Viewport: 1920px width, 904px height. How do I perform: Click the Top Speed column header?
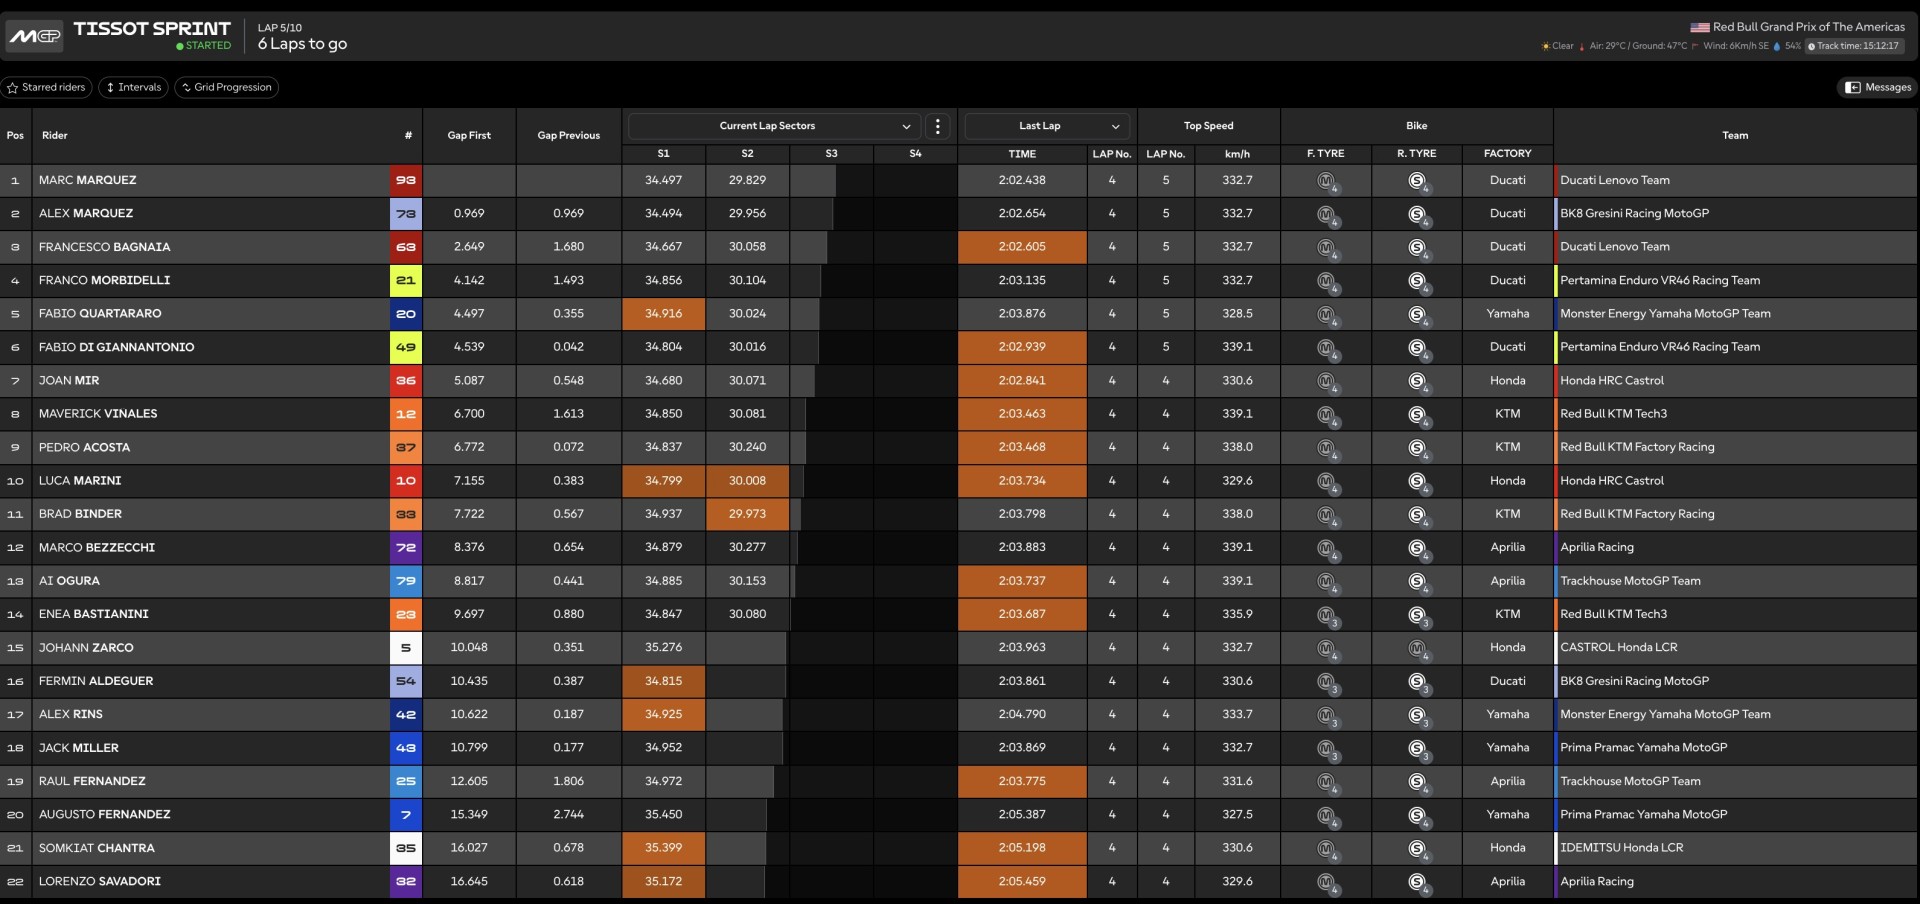pyautogui.click(x=1208, y=126)
